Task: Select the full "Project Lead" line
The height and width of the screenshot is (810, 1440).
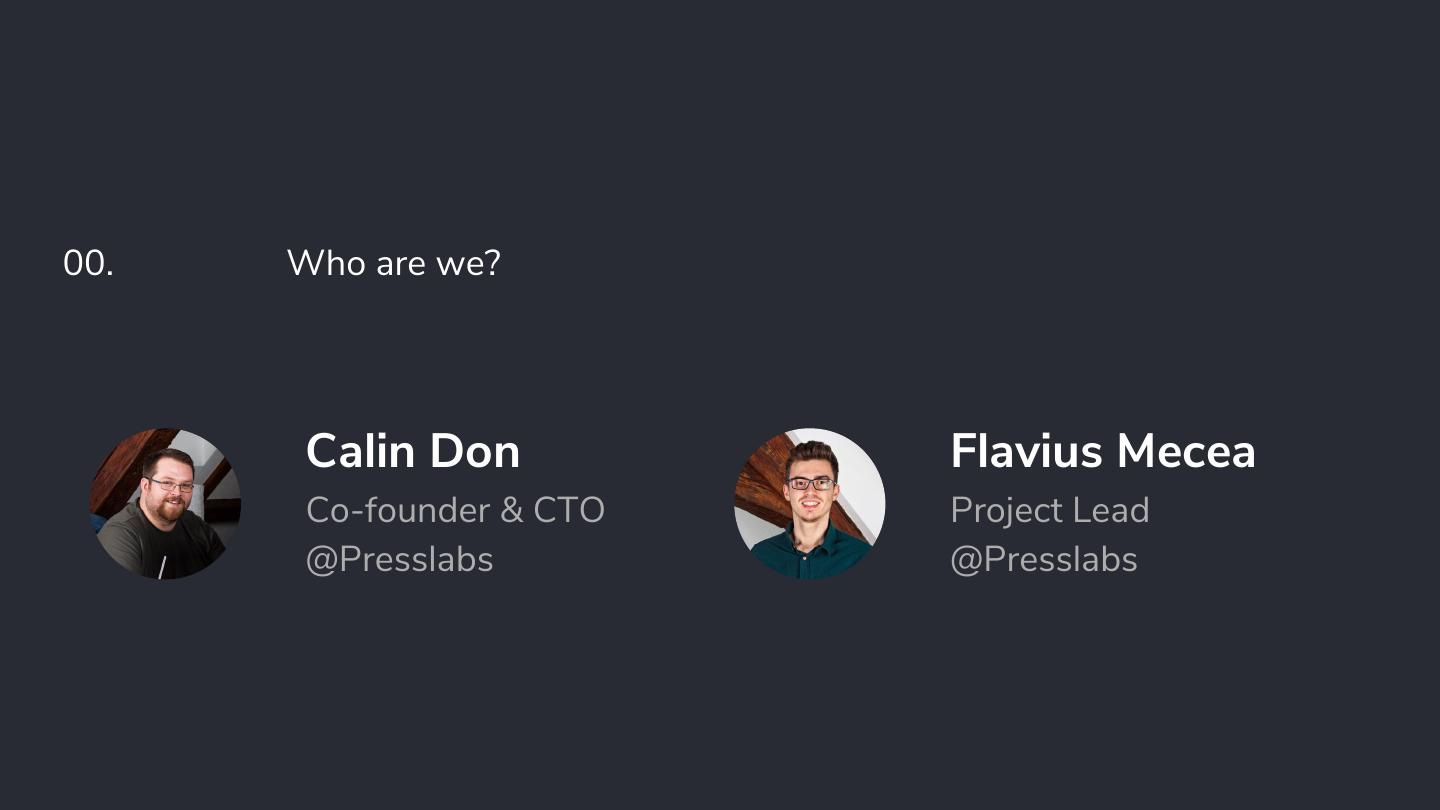Action: 1049,510
